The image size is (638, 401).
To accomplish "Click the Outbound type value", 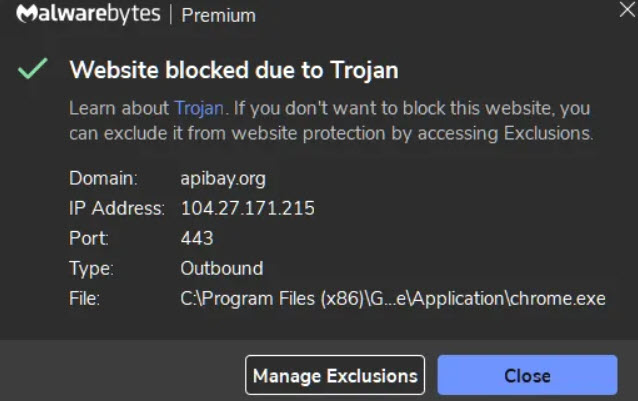I will point(221,268).
